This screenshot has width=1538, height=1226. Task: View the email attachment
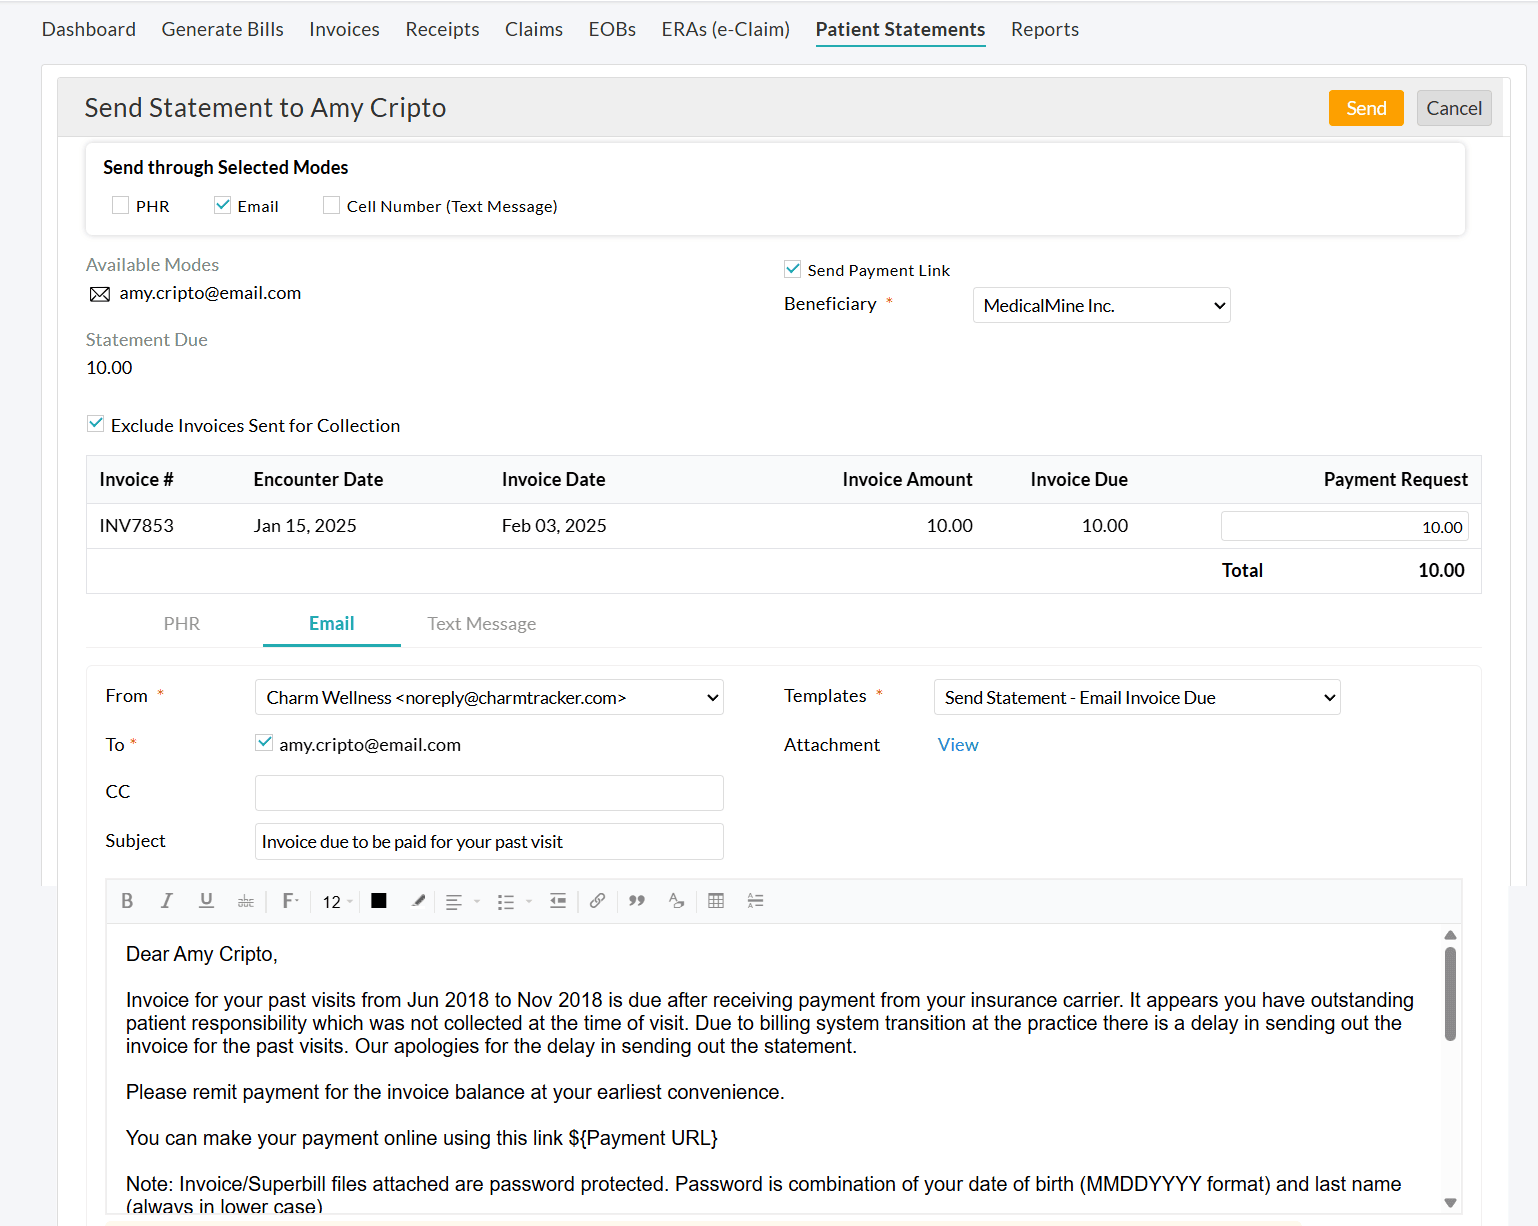point(957,744)
